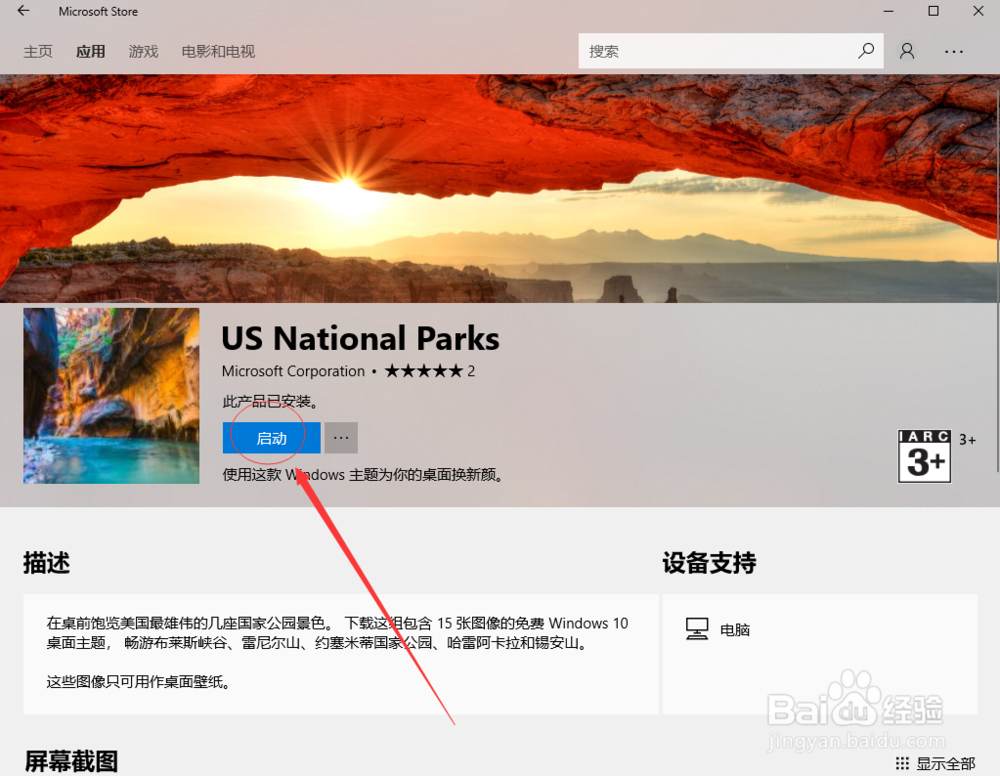Click the search magnifier icon
Image resolution: width=1000 pixels, height=776 pixels.
pyautogui.click(x=865, y=51)
